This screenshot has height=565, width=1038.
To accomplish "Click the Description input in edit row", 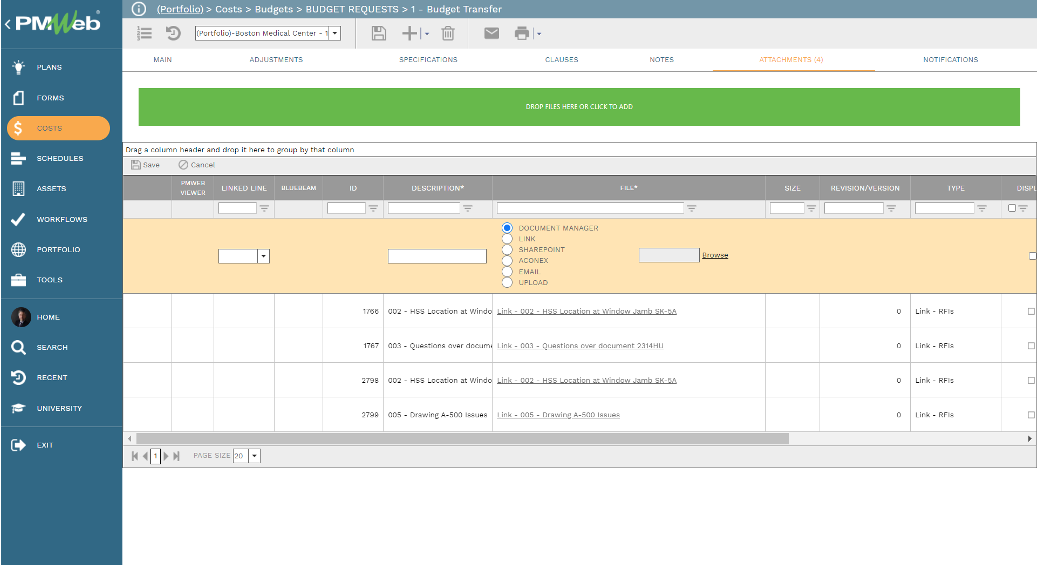I will (438, 256).
